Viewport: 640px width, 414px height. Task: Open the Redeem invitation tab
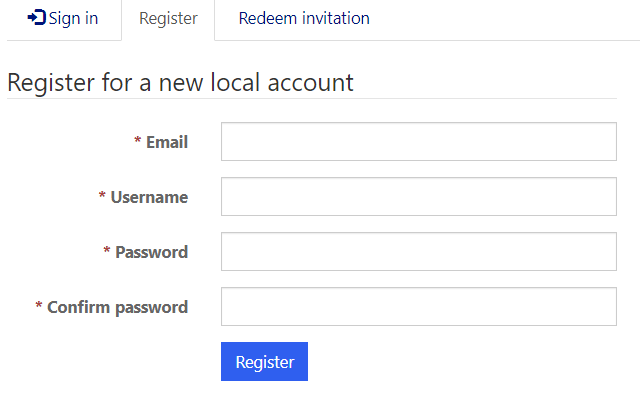pyautogui.click(x=304, y=19)
